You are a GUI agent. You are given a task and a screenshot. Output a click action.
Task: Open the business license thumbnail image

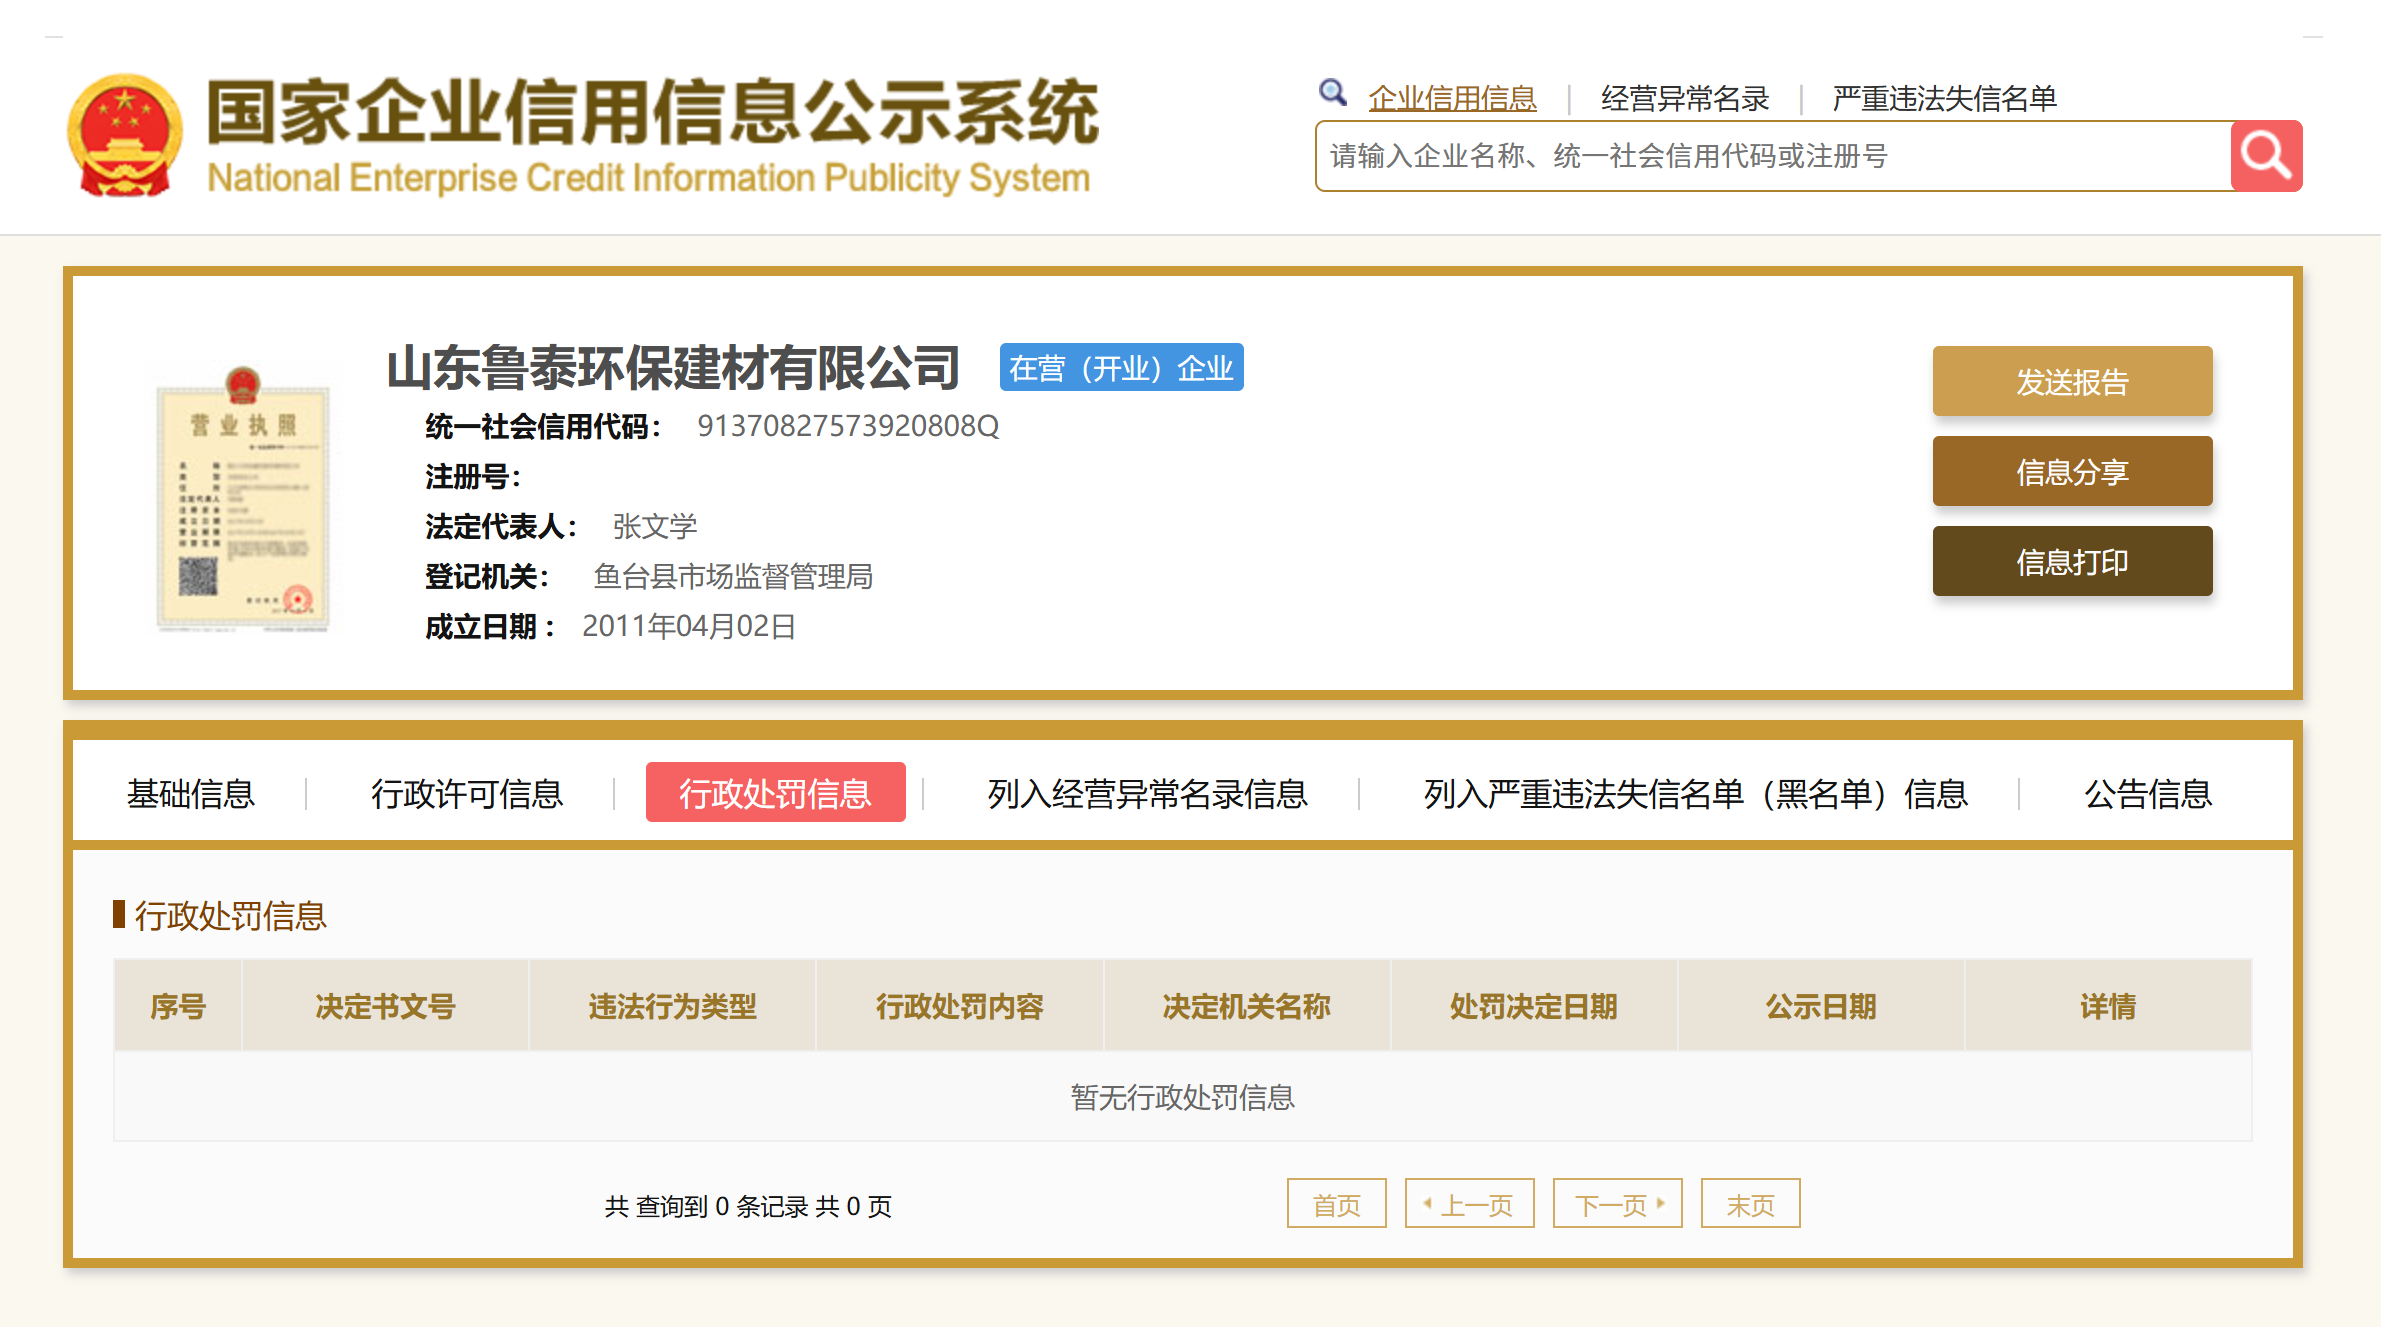(243, 499)
